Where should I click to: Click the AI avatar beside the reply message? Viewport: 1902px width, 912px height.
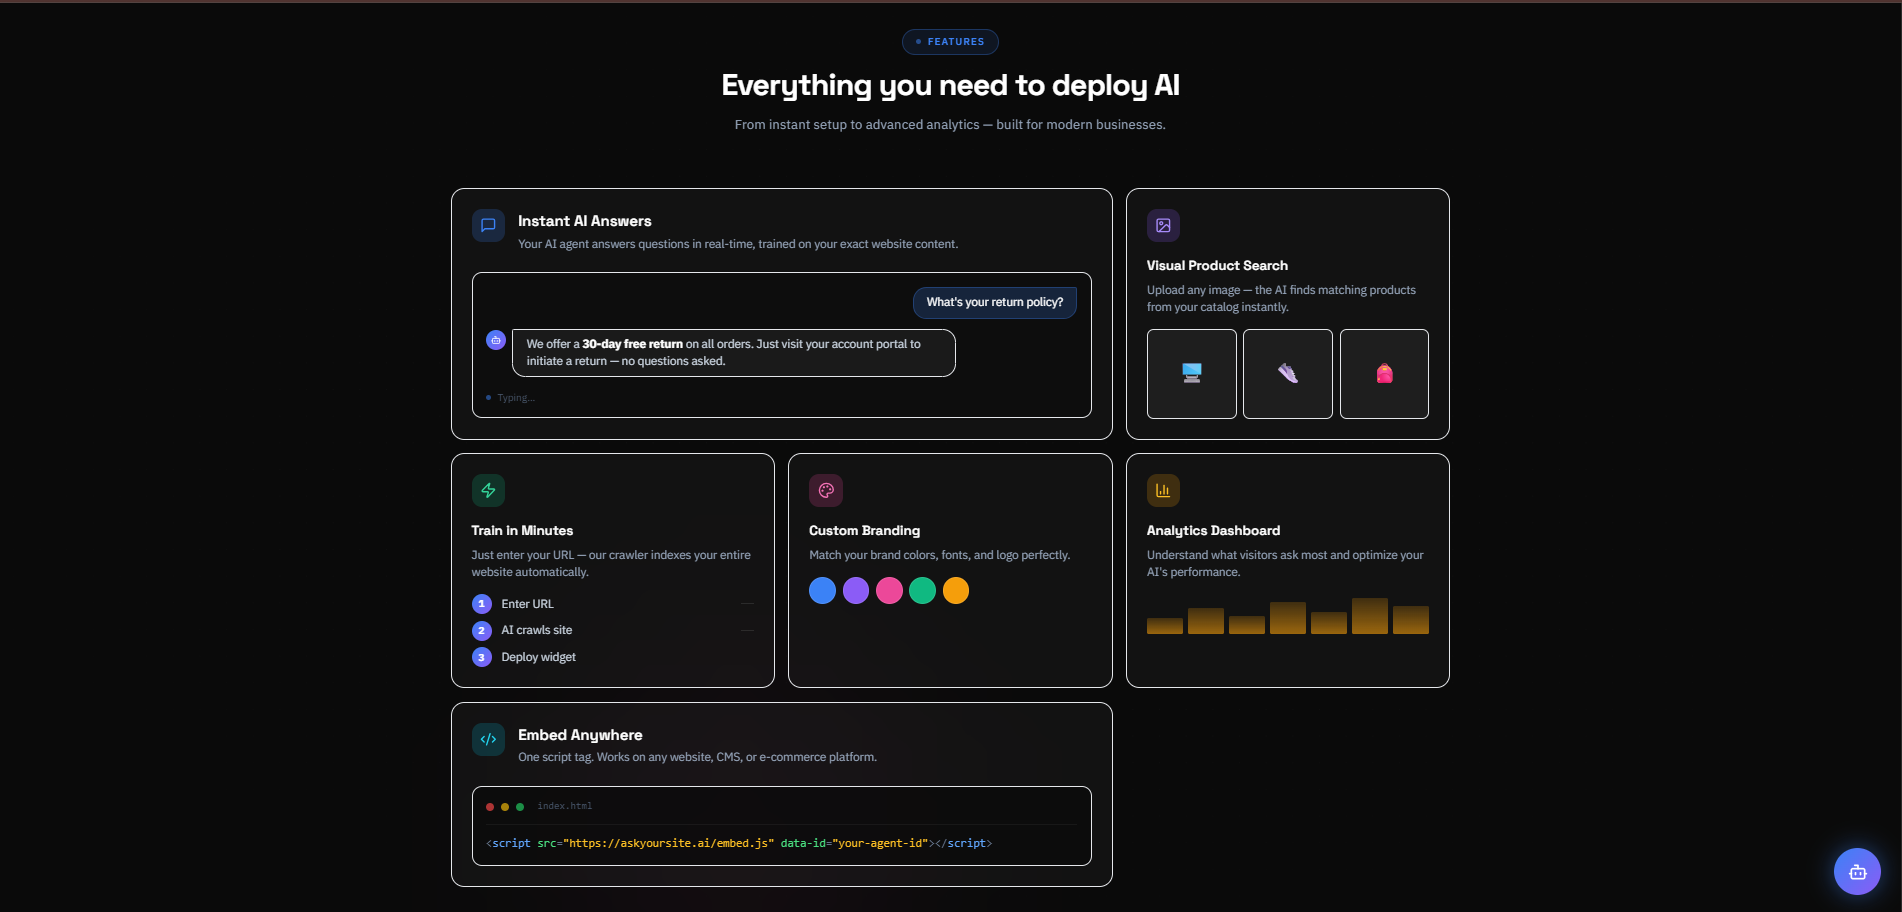496,340
